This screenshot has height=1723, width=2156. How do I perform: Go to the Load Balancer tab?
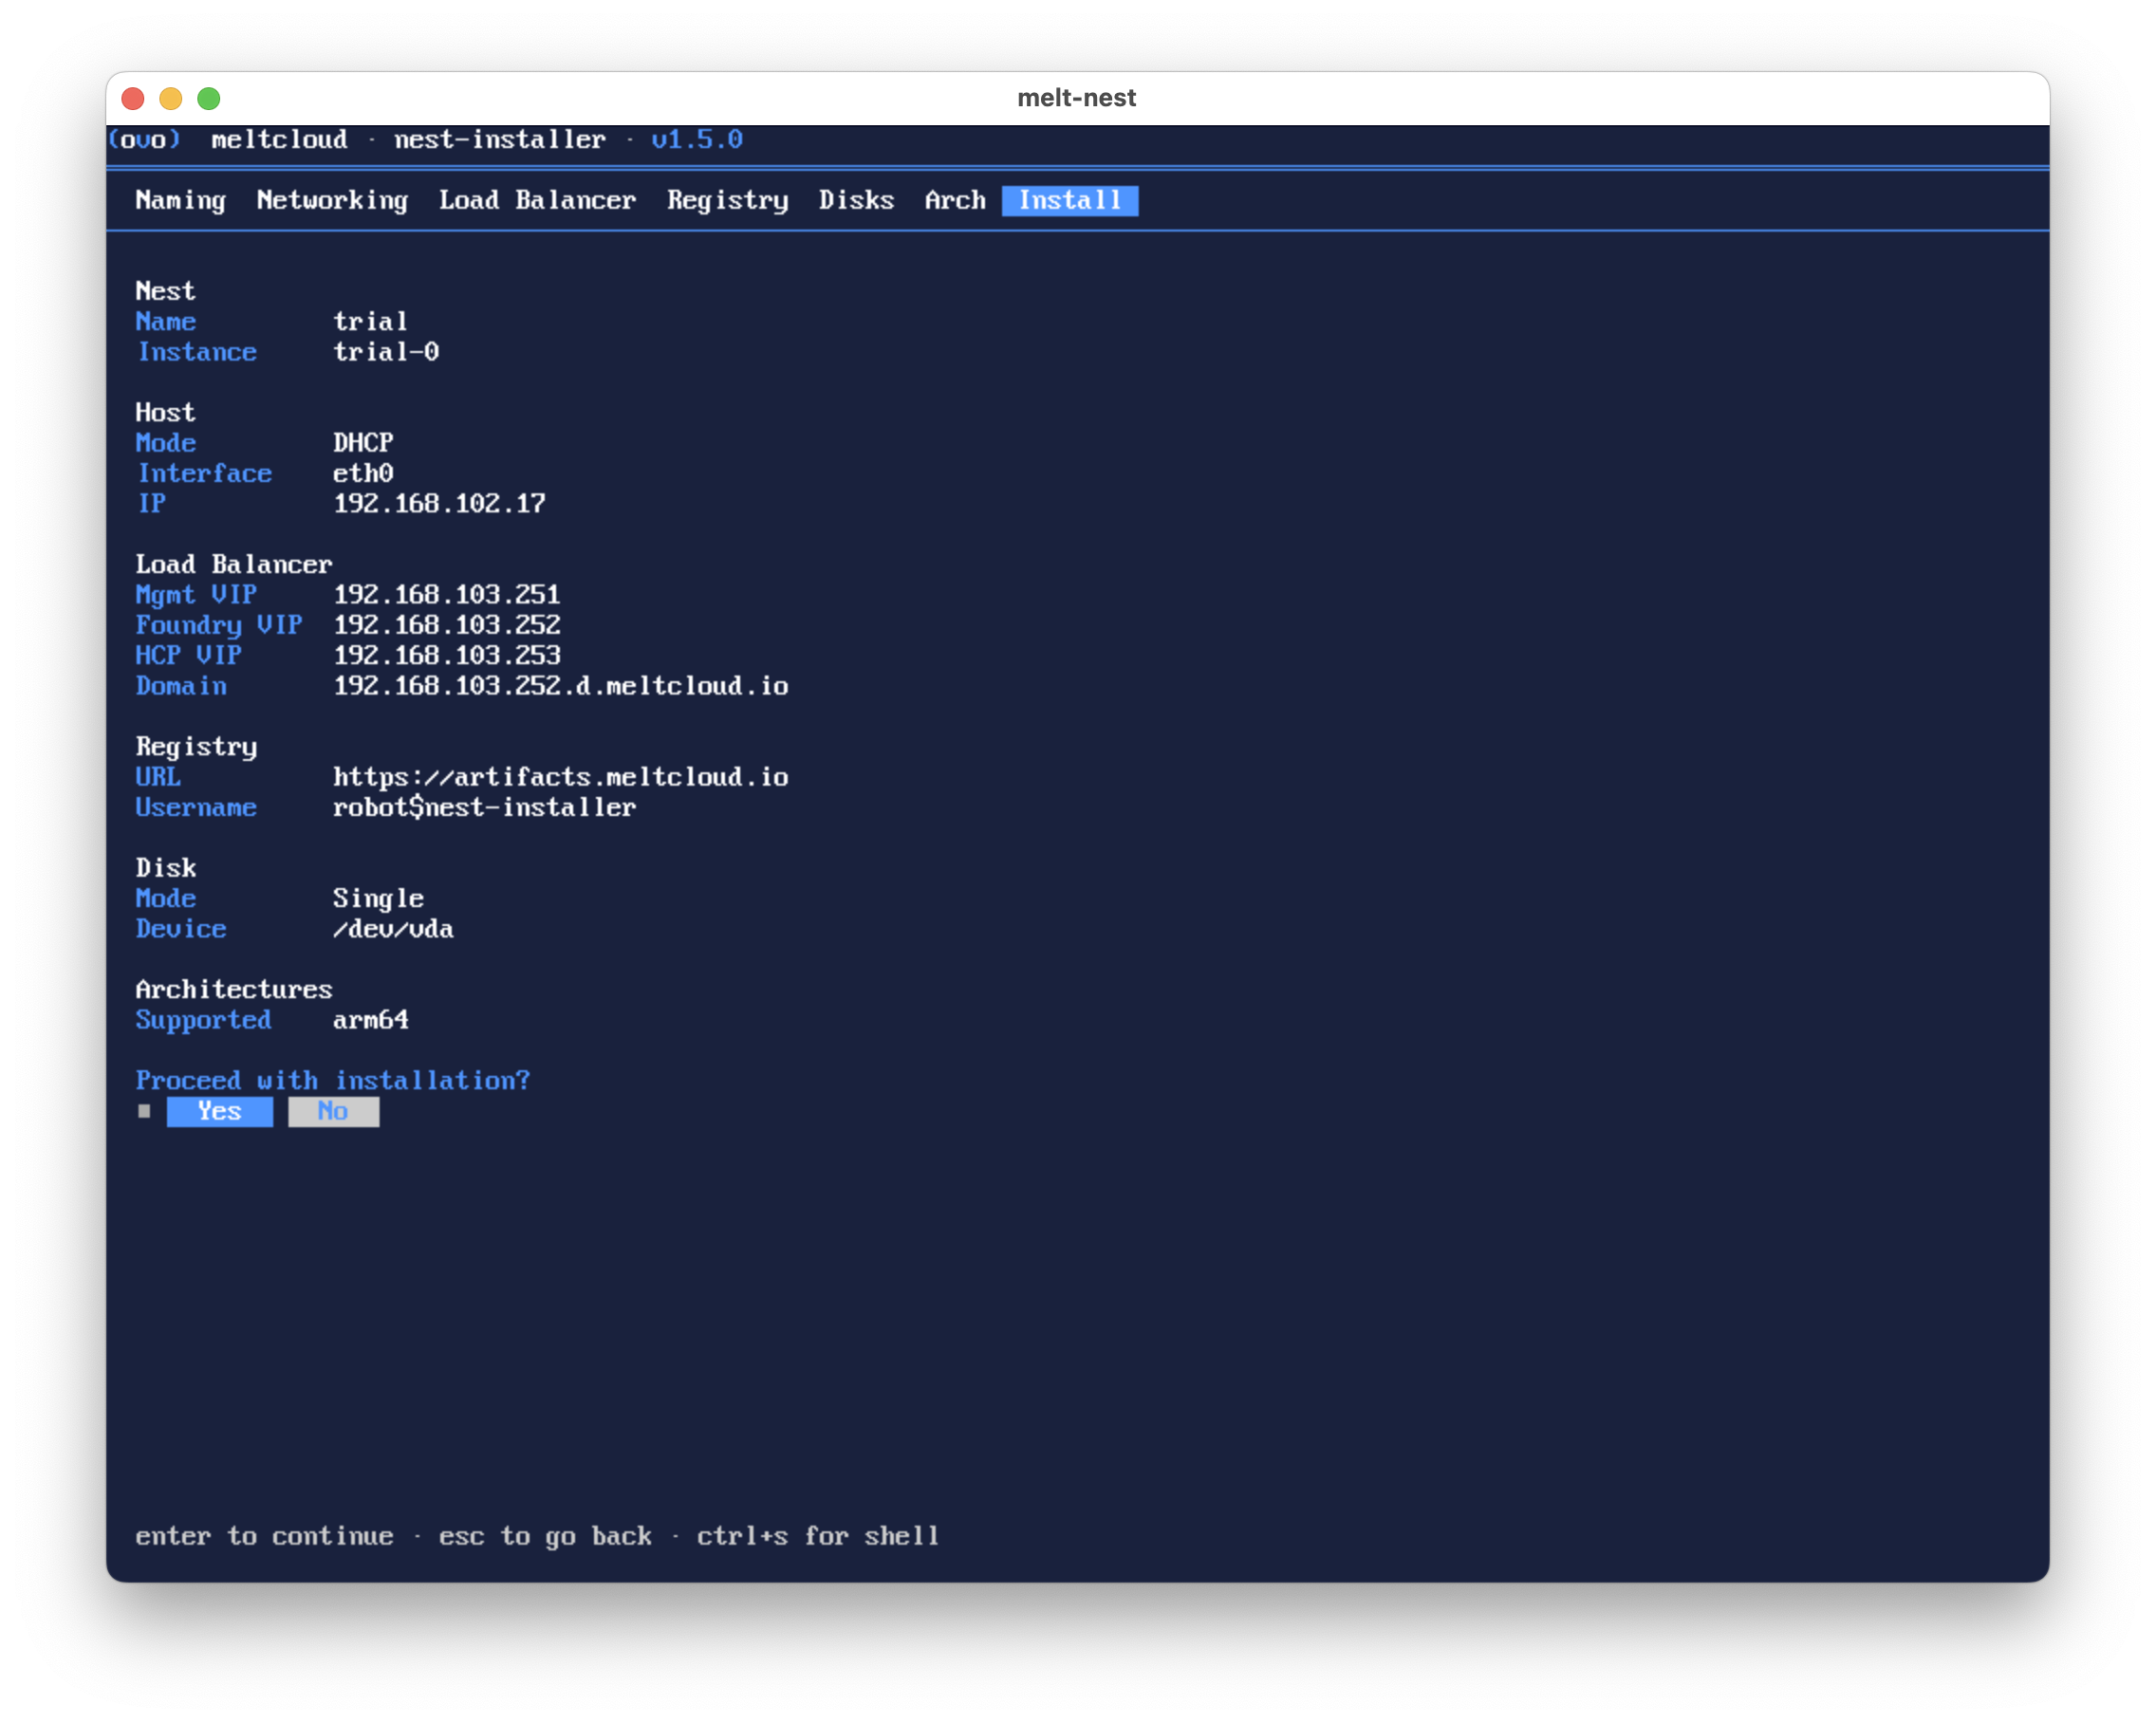pos(537,201)
